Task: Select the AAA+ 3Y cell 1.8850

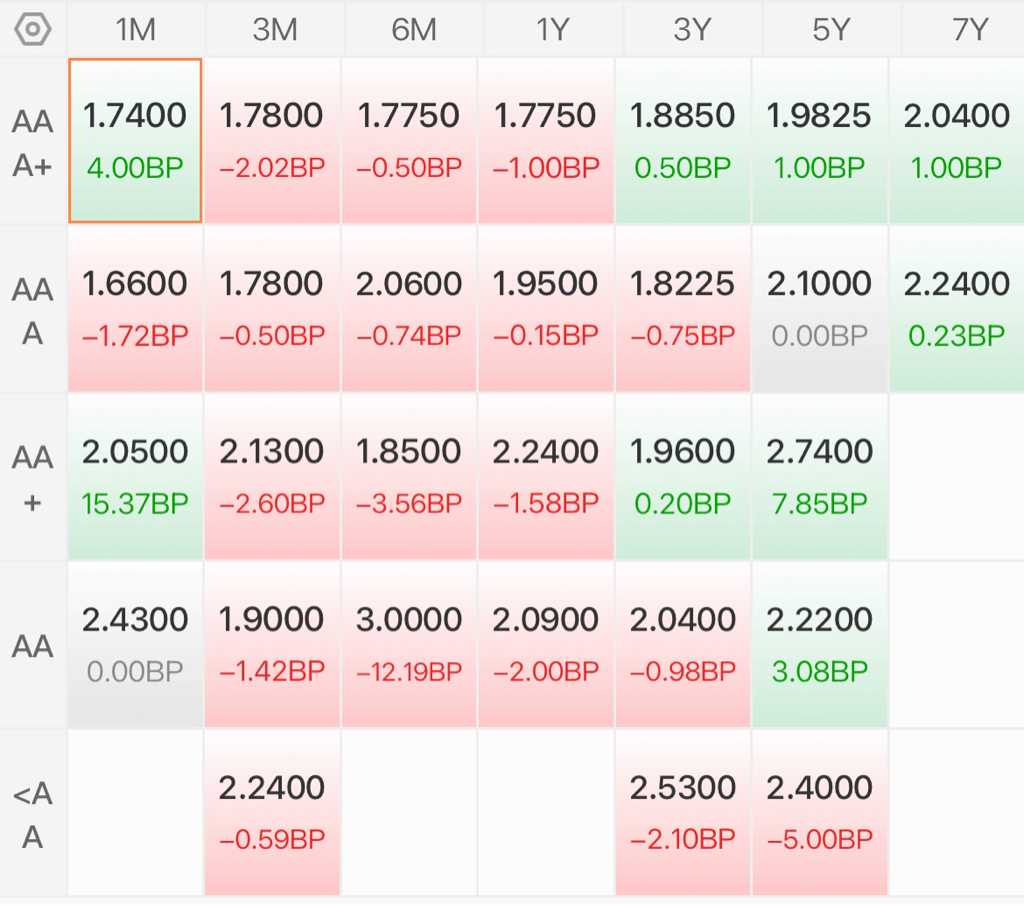Action: pyautogui.click(x=682, y=140)
